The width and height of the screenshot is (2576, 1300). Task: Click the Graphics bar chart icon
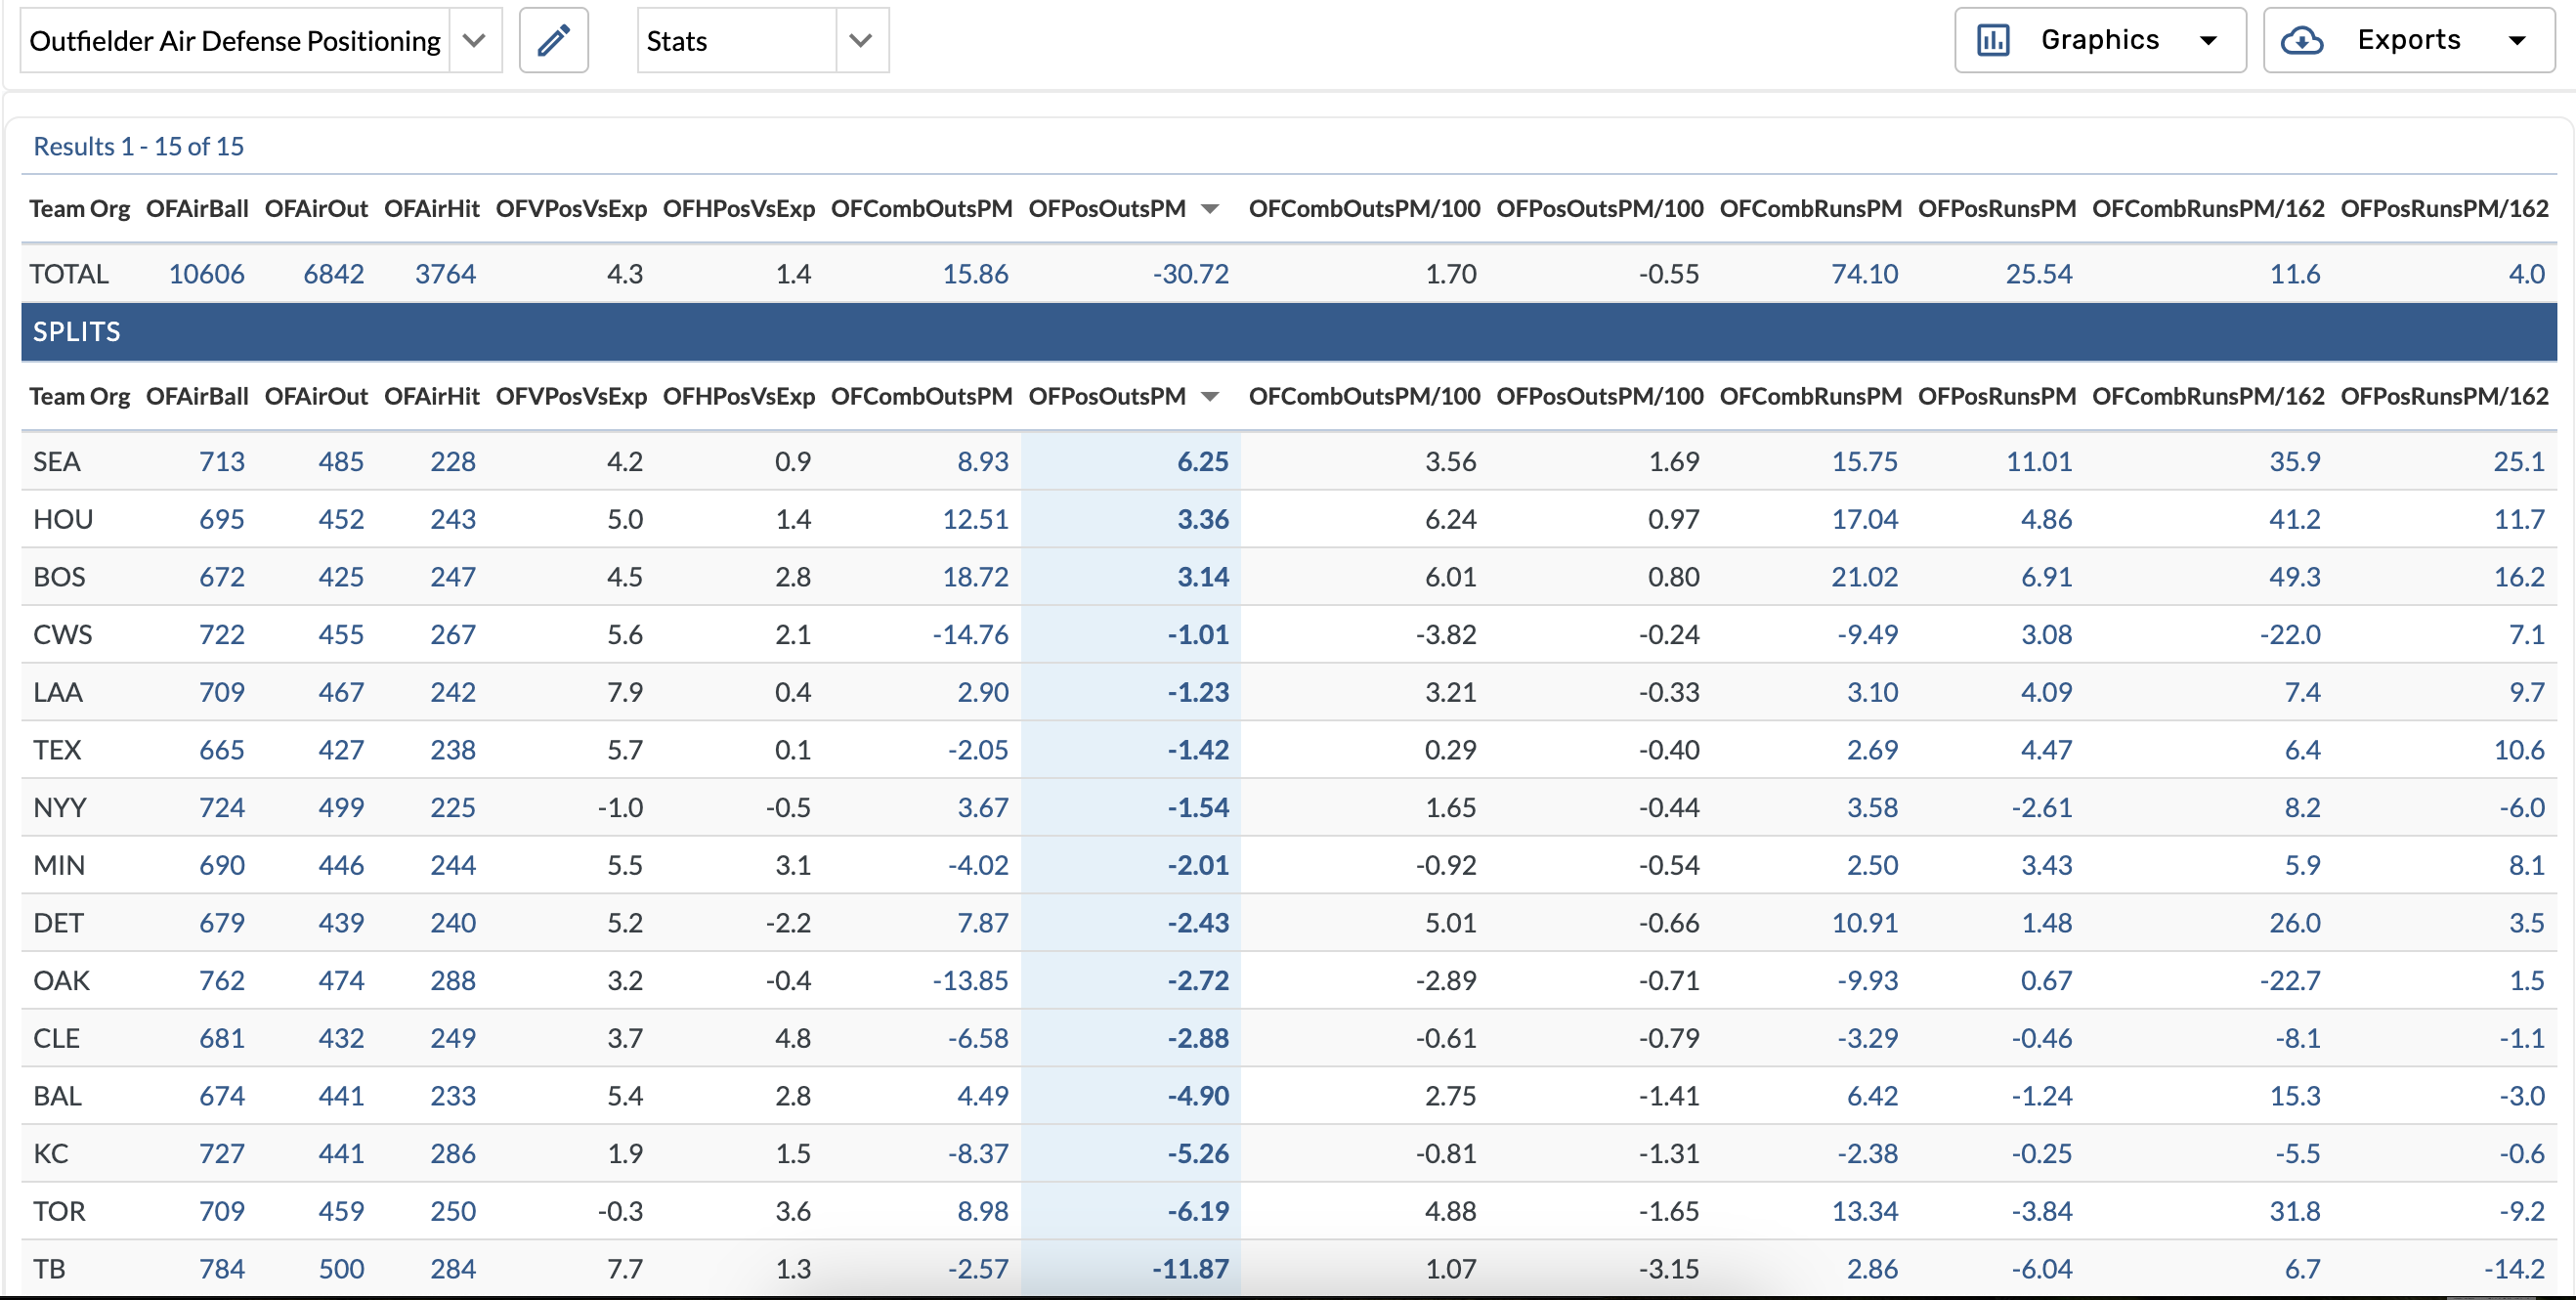(x=1992, y=41)
